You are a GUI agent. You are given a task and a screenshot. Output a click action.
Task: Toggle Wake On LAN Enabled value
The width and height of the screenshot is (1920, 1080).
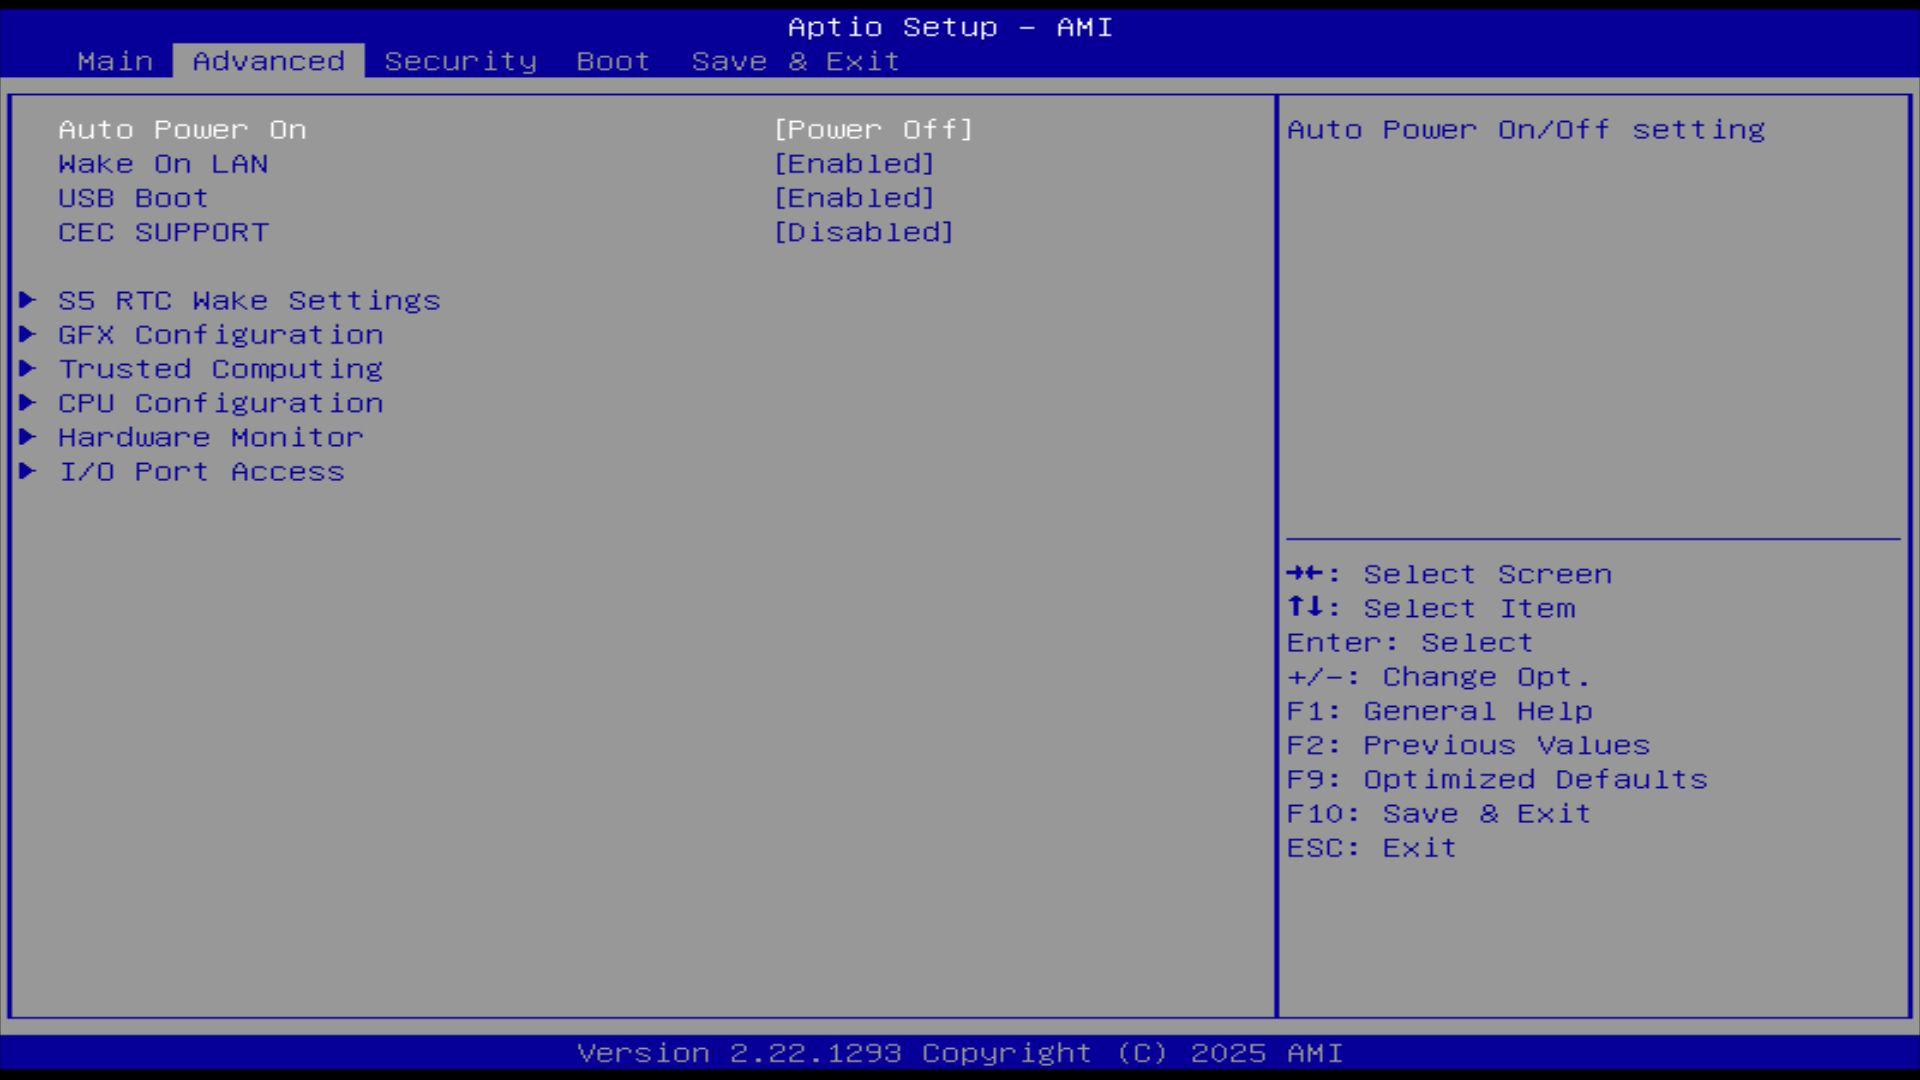point(853,164)
